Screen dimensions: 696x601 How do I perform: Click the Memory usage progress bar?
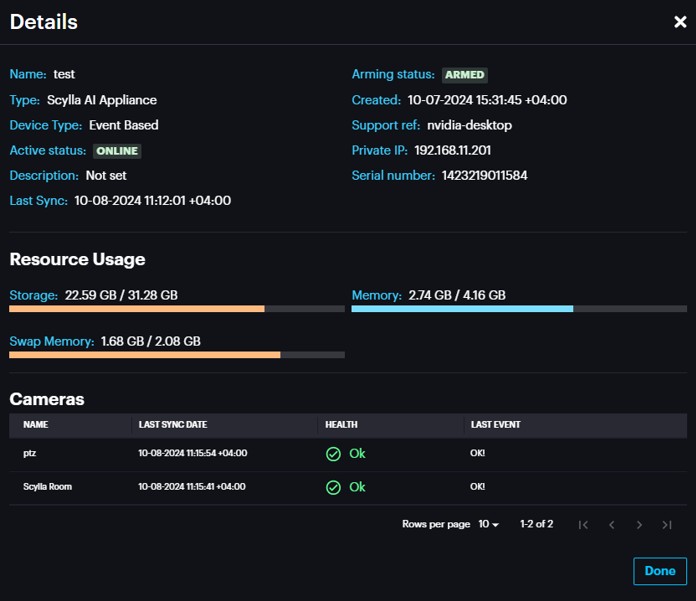(519, 309)
